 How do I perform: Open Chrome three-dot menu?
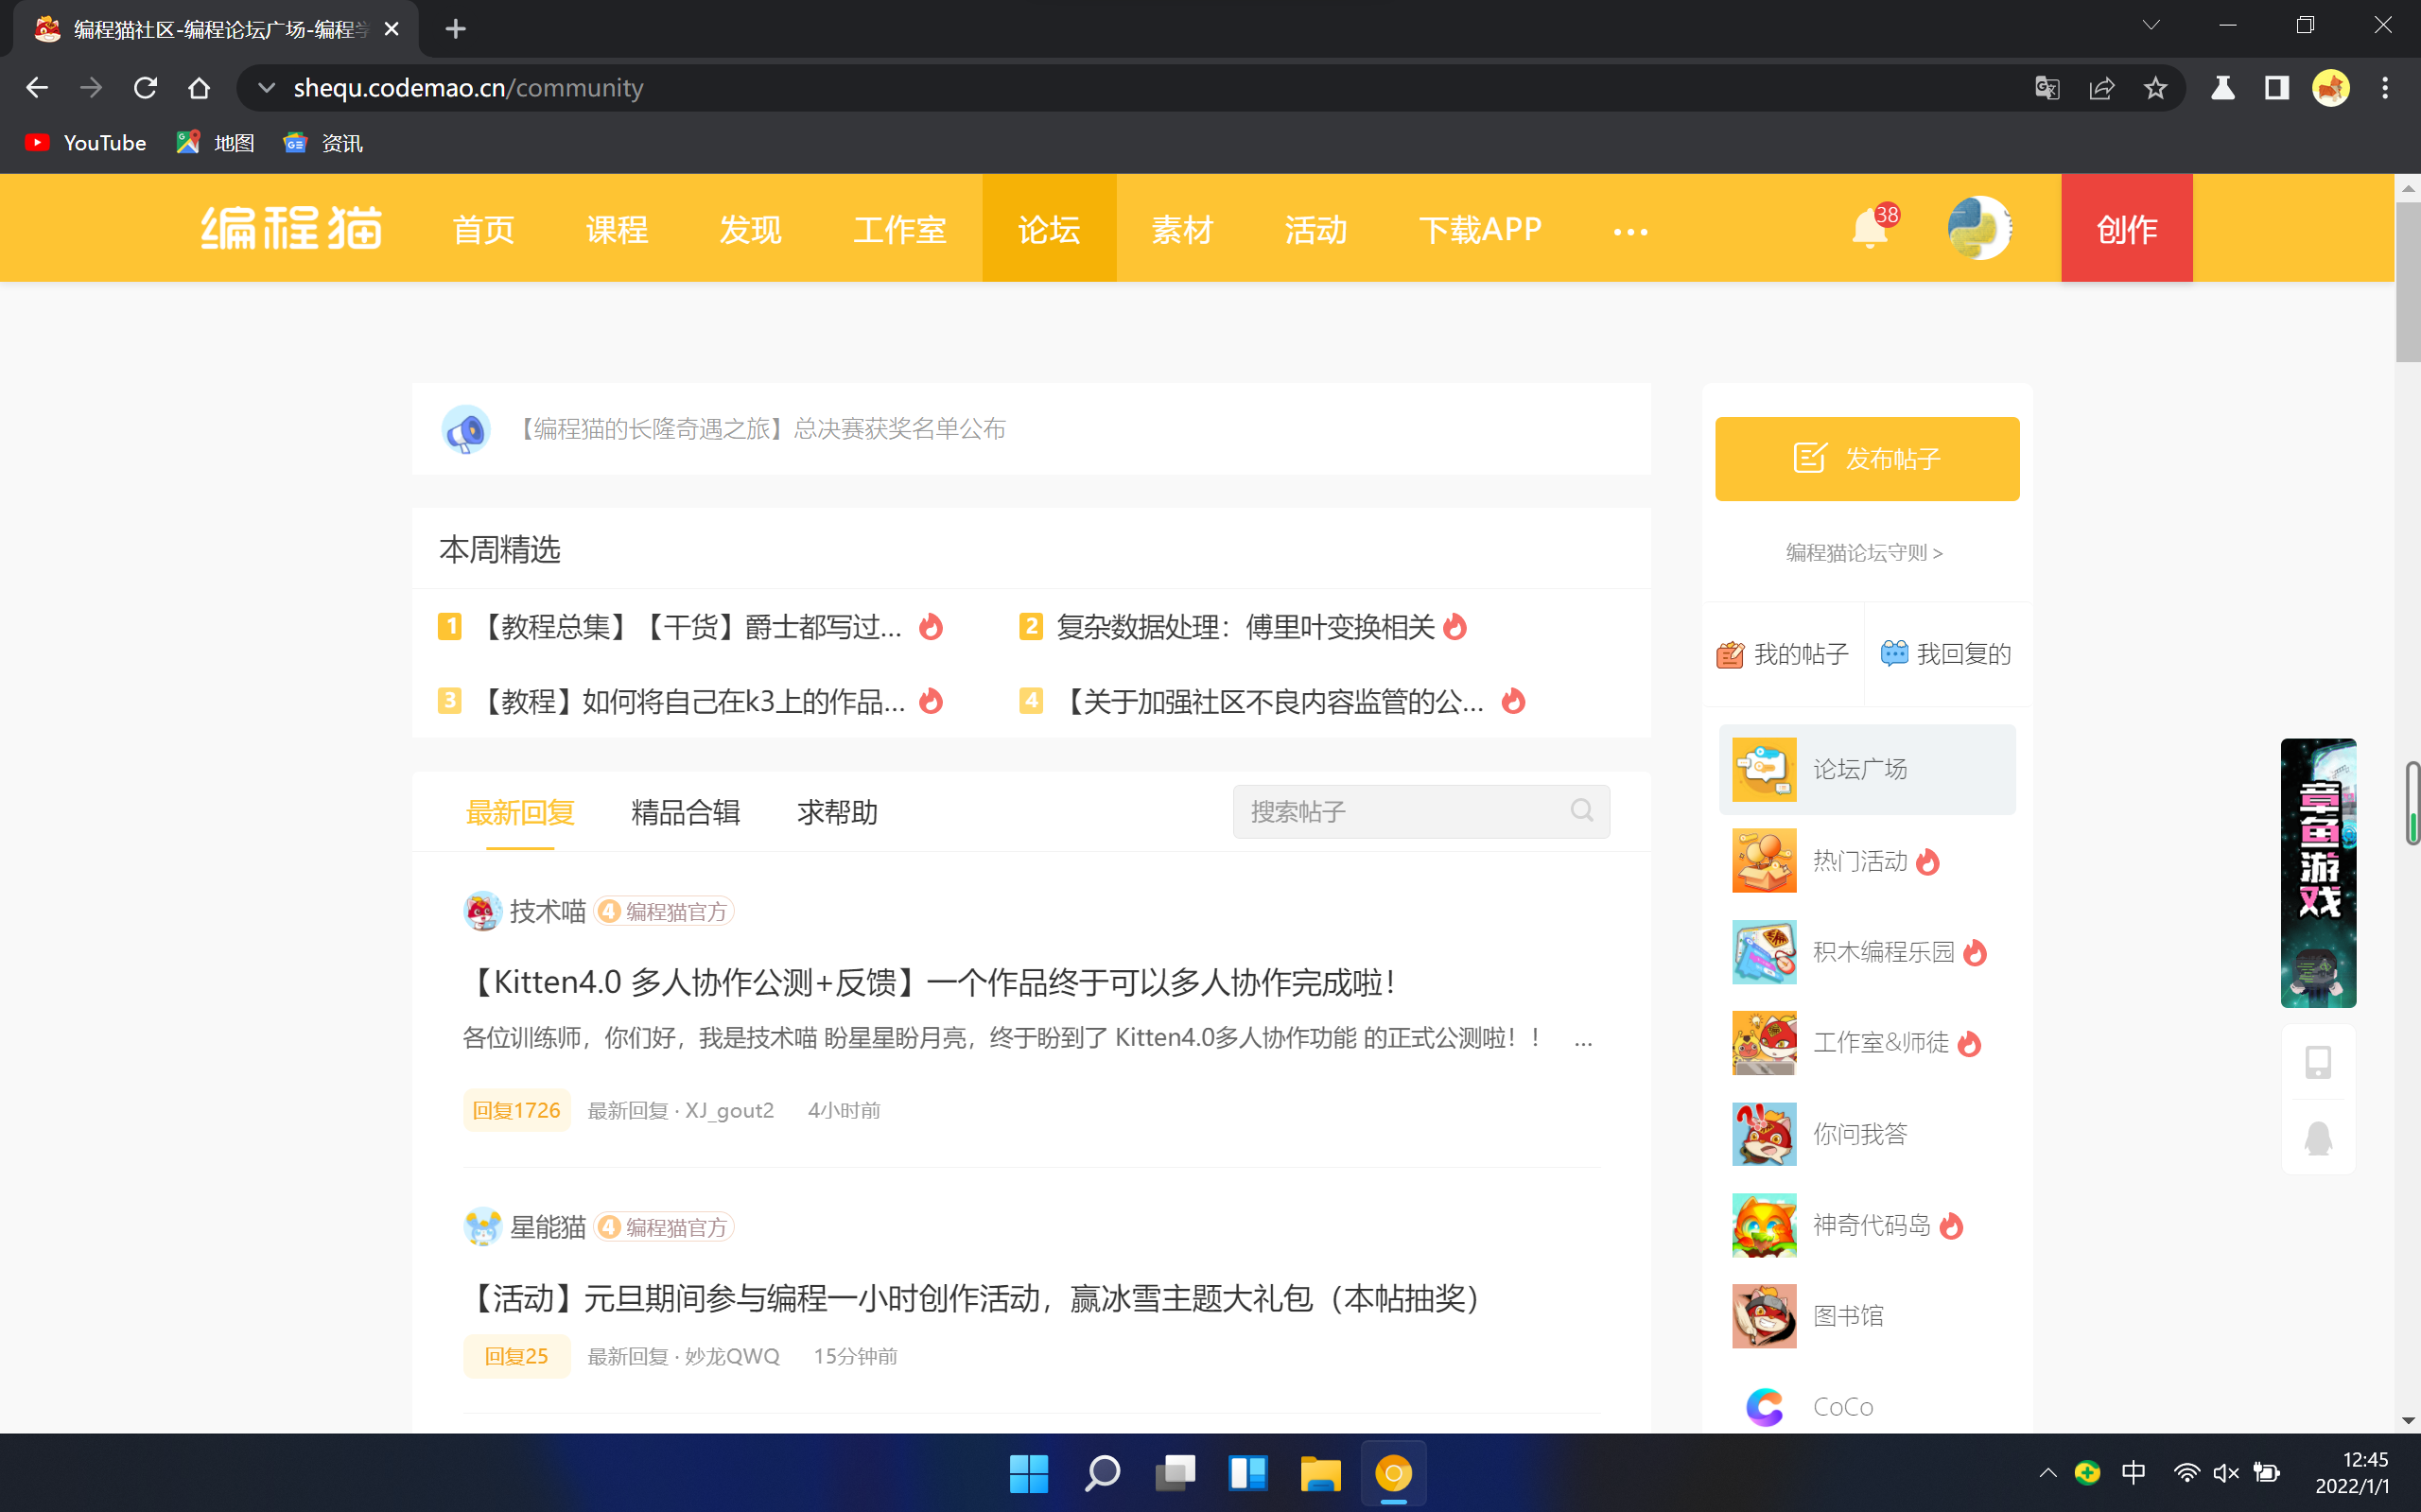pos(2385,88)
